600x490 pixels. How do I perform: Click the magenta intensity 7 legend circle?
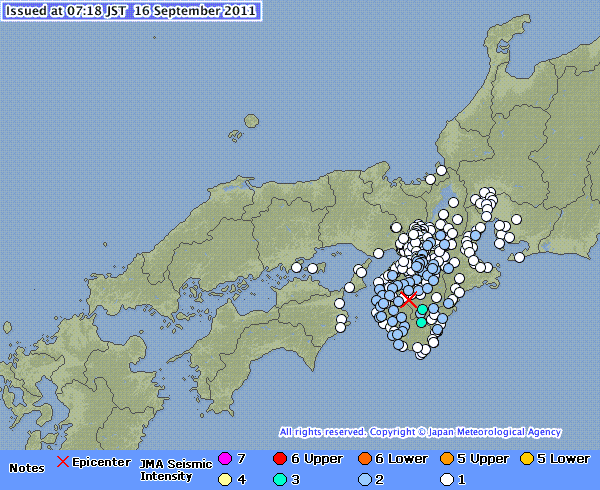(224, 459)
